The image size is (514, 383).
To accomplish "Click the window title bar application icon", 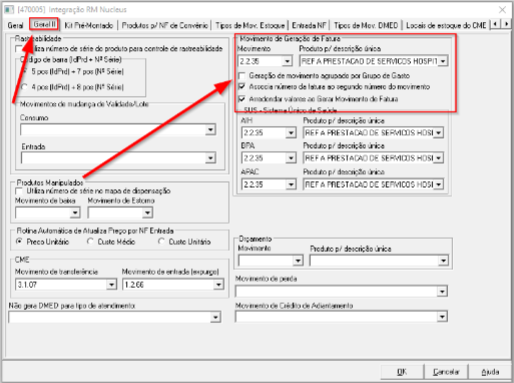I will click(9, 9).
